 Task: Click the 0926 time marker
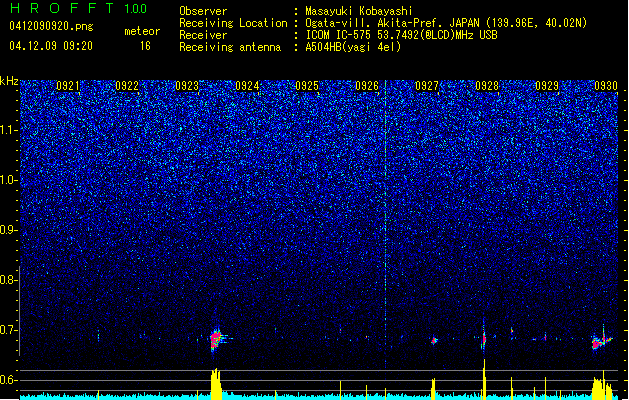(367, 86)
